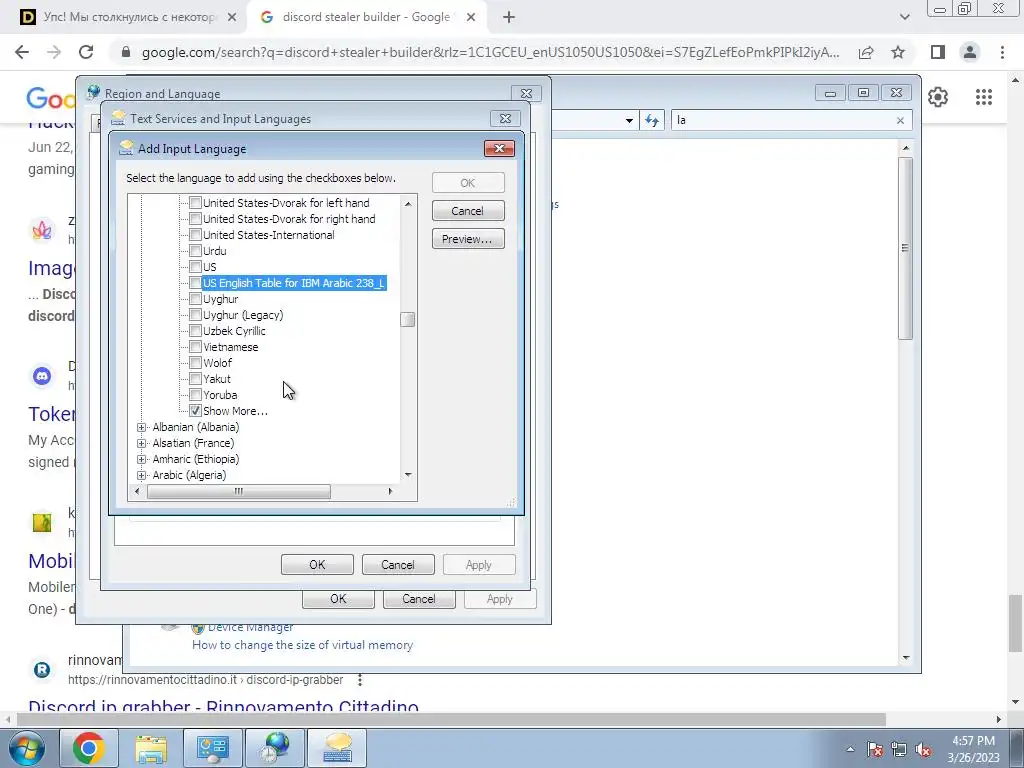
Task: Open Google quick settings gear
Action: (938, 97)
